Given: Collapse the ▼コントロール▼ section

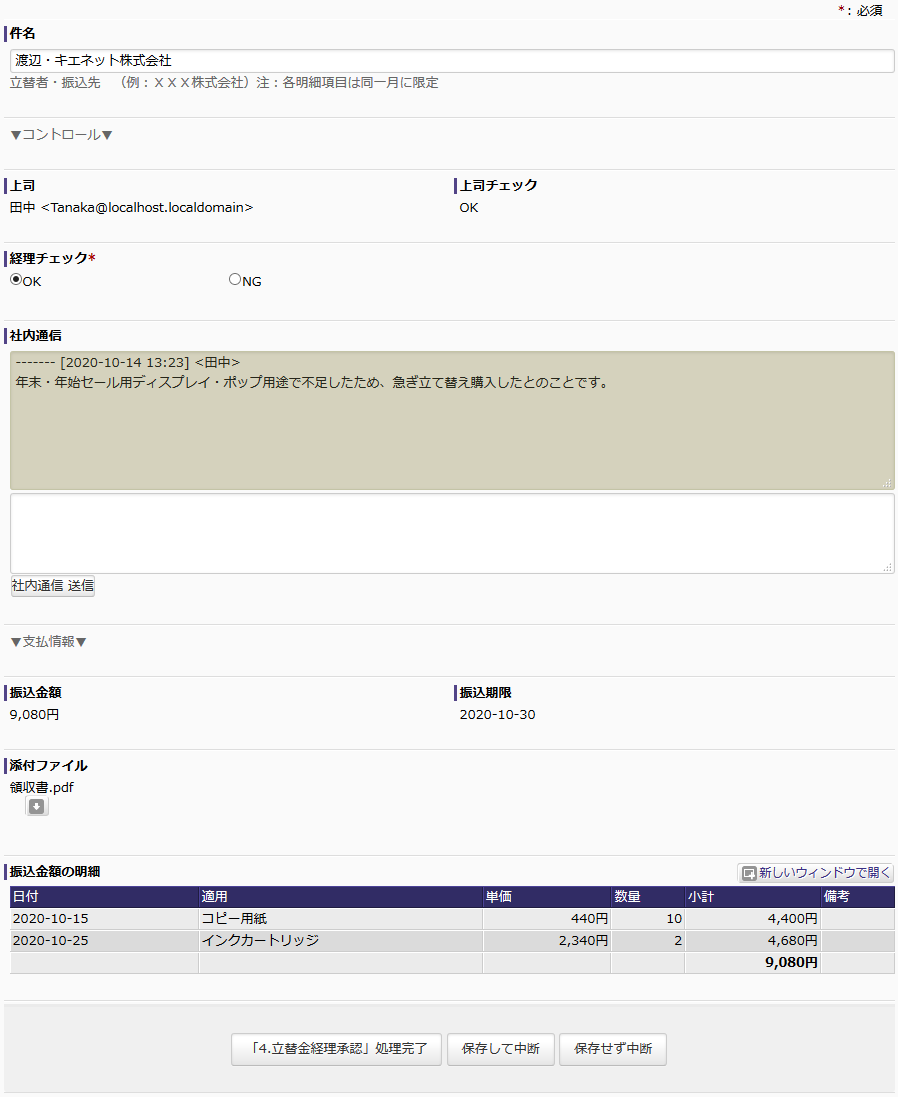Looking at the screenshot, I should click(61, 134).
